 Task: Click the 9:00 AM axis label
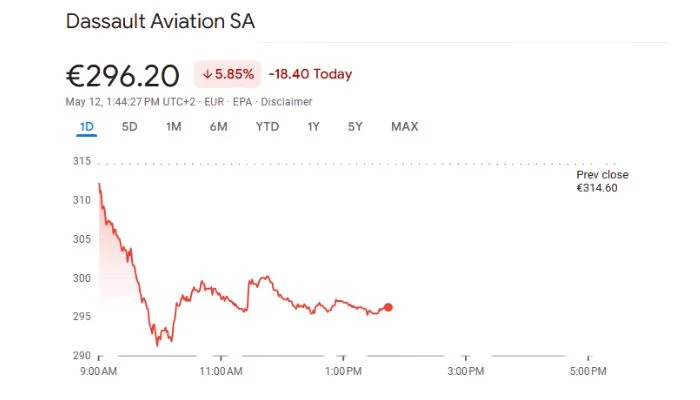pyautogui.click(x=99, y=371)
